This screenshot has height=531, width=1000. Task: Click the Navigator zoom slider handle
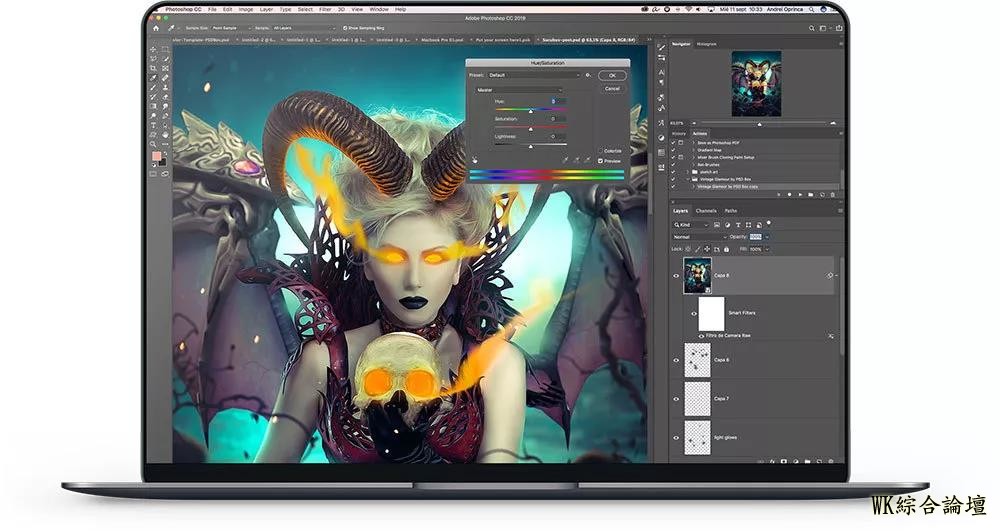759,124
